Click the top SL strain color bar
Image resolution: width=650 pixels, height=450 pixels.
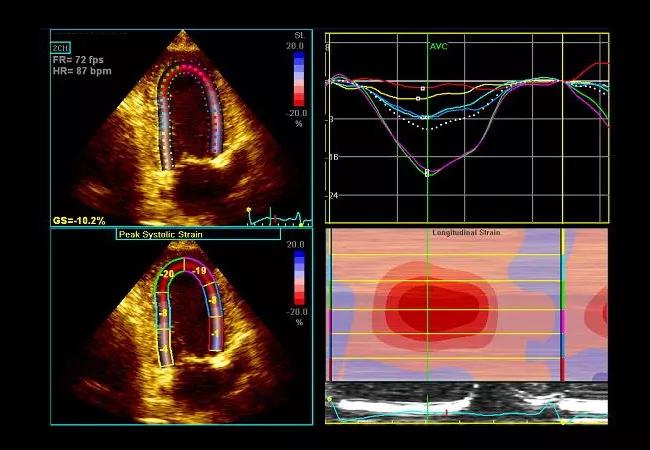[x=299, y=76]
